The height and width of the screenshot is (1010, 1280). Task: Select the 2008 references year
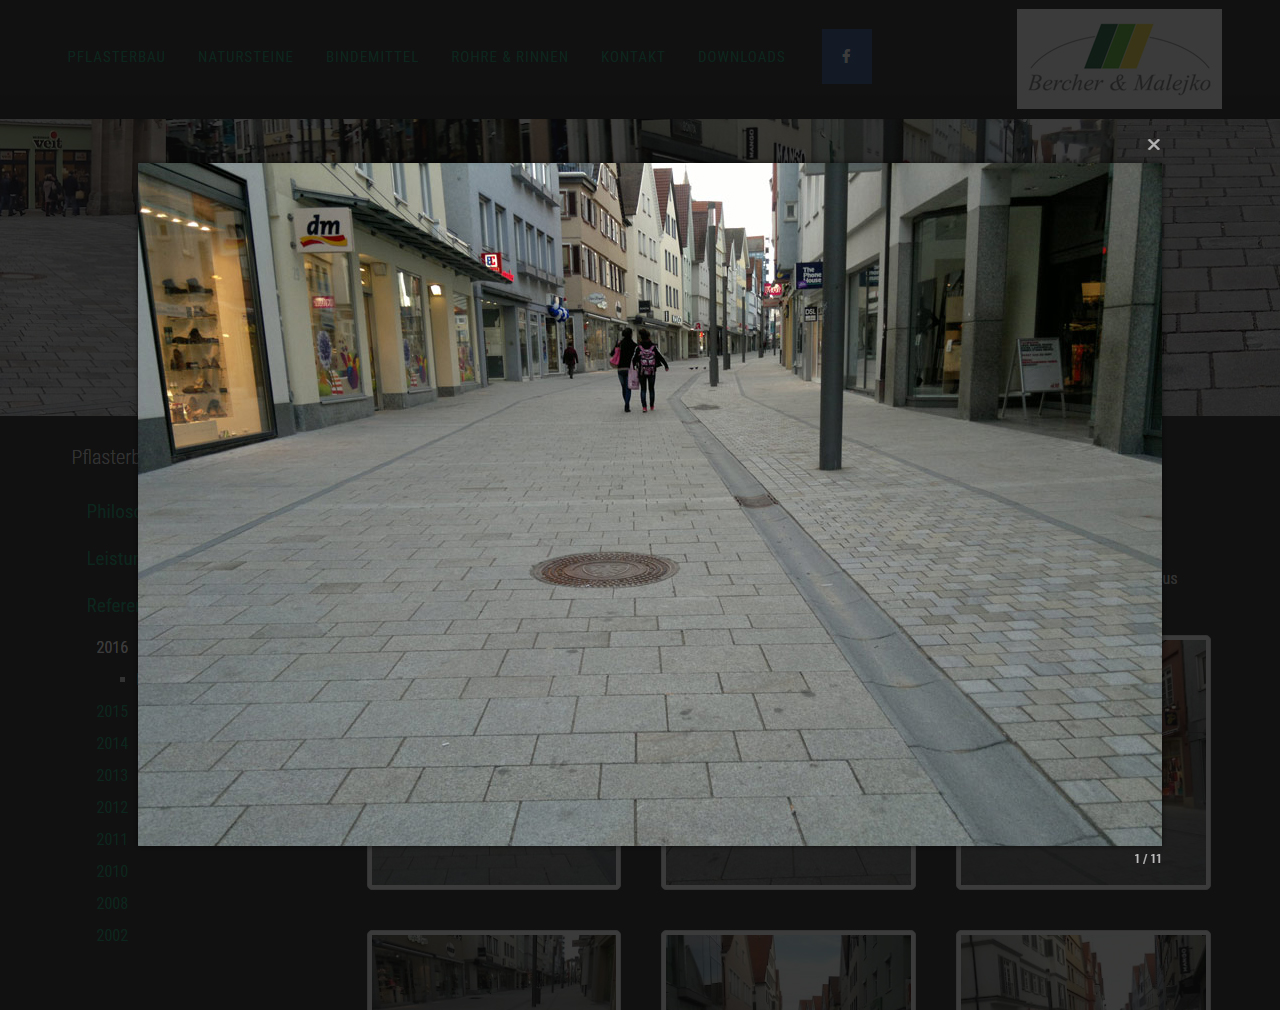(x=112, y=903)
